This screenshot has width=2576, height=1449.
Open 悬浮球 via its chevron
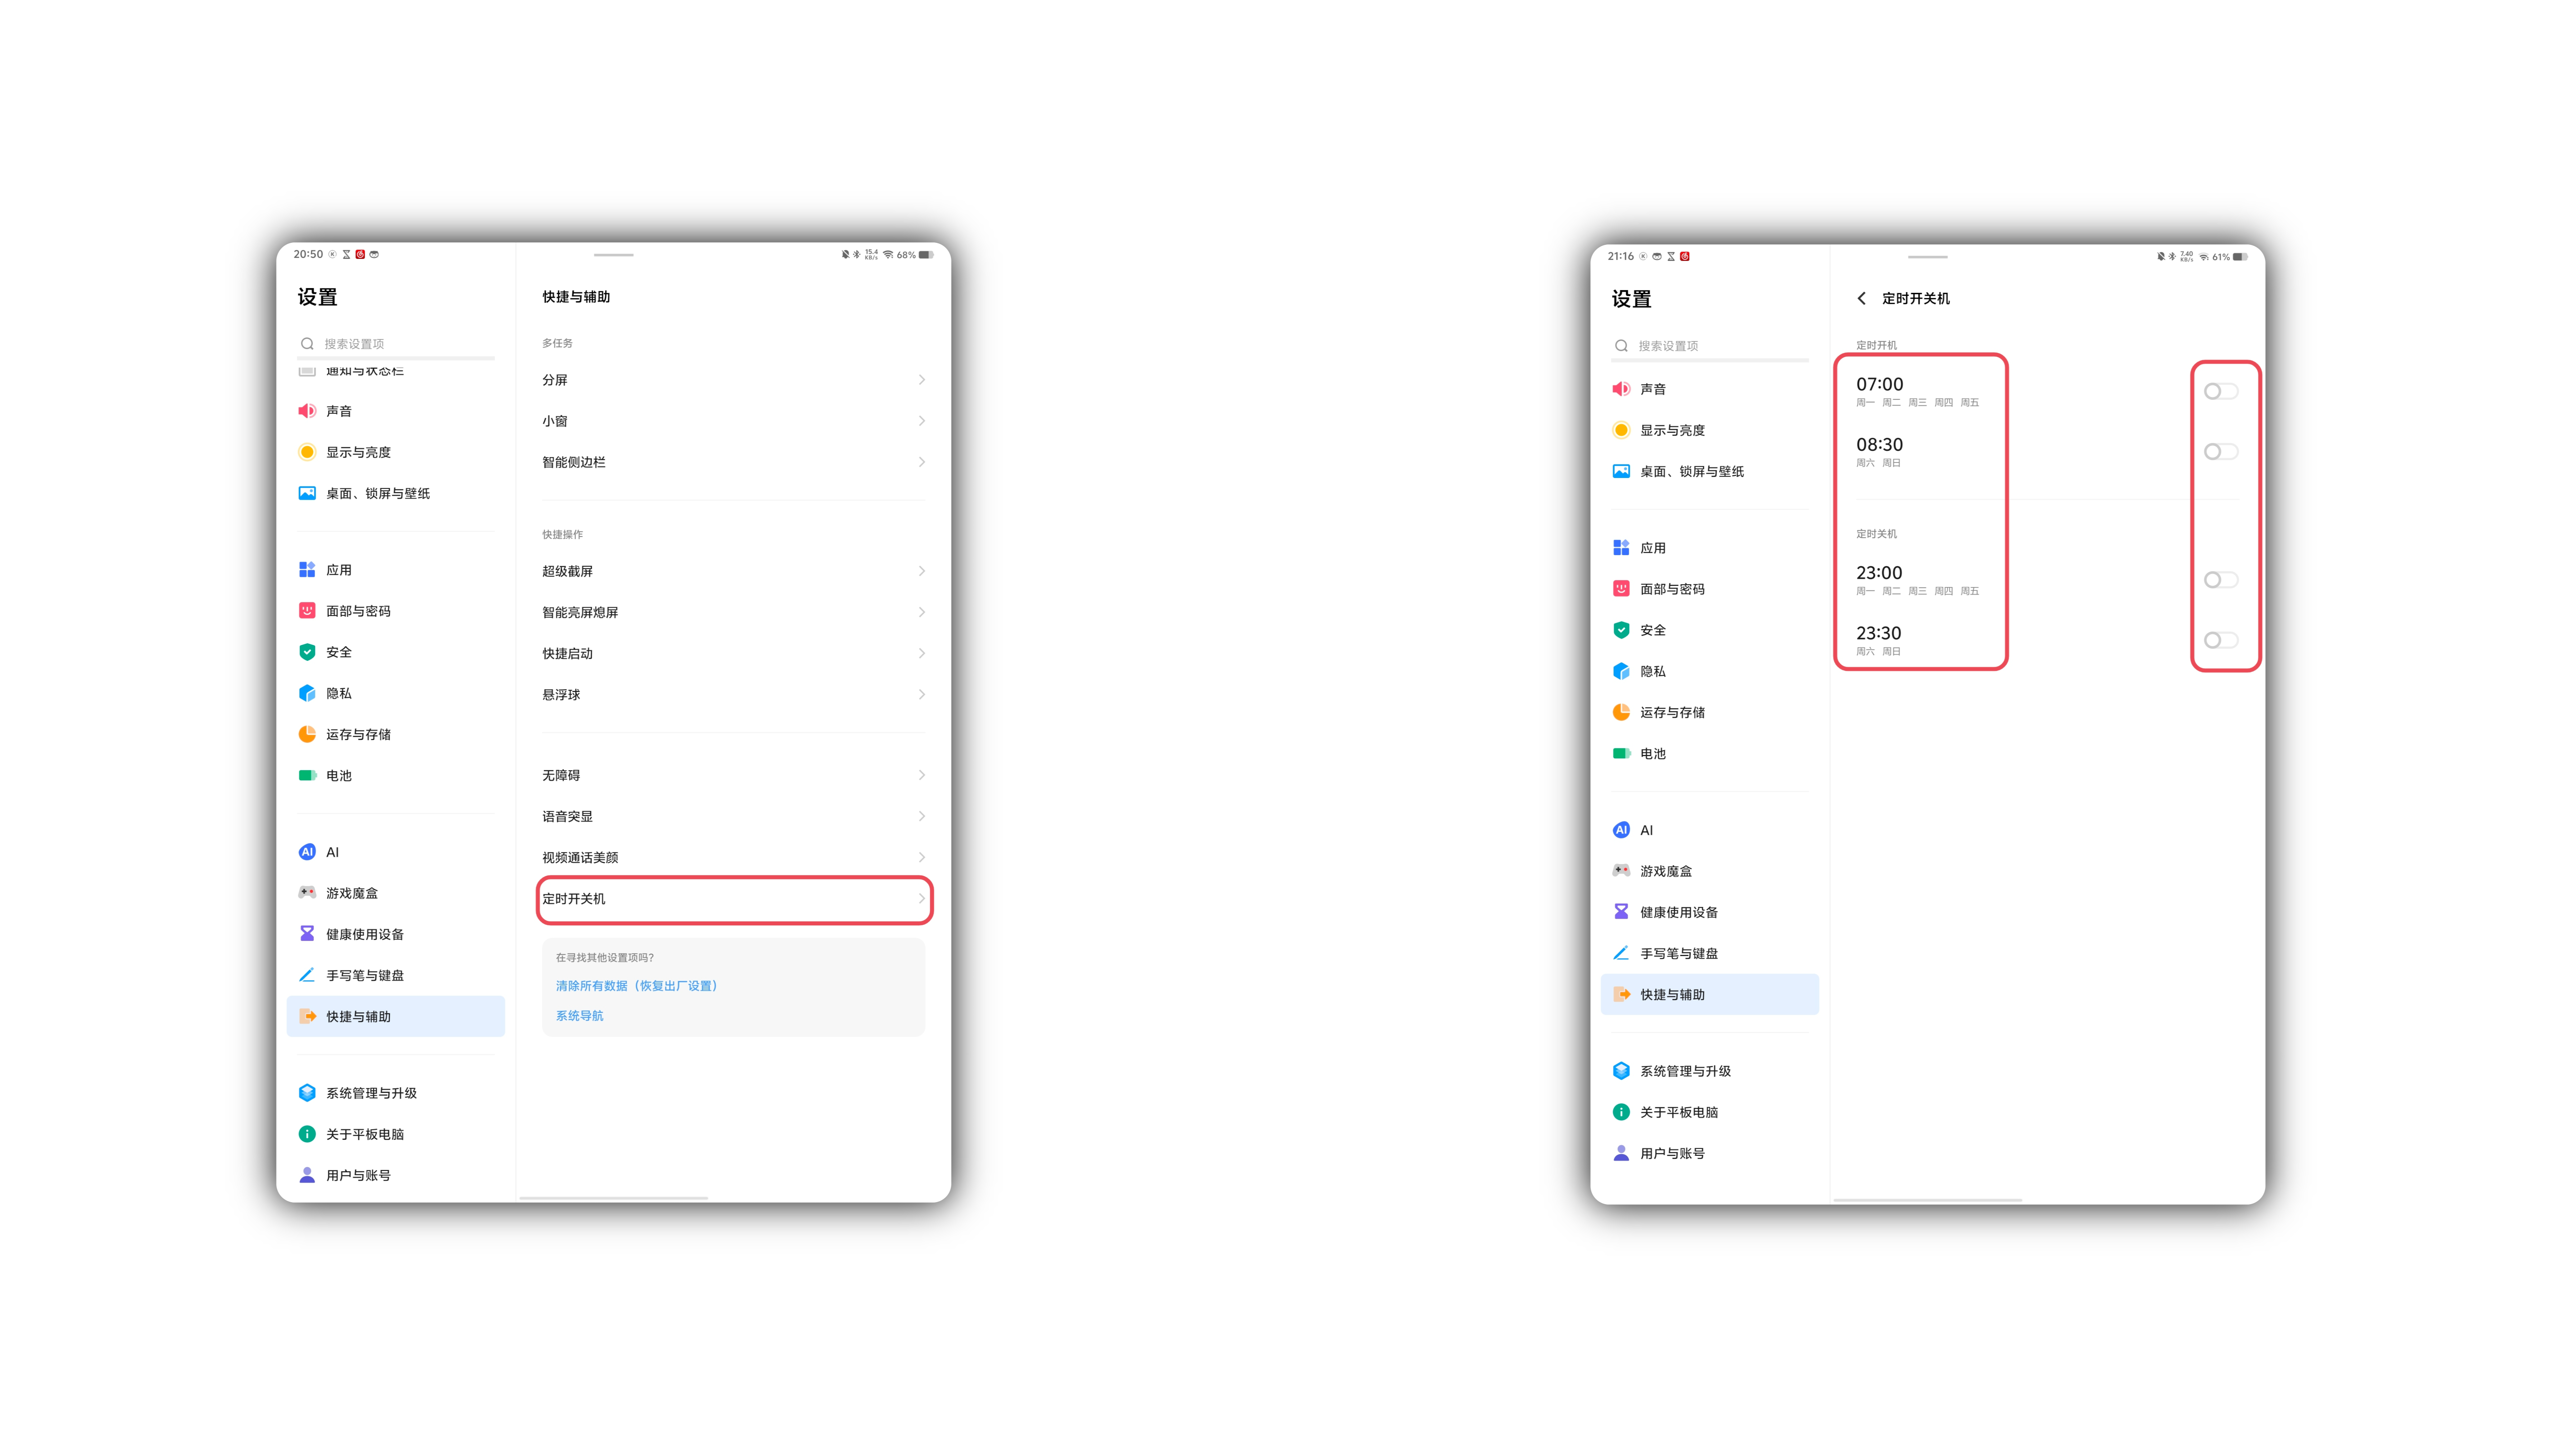[921, 694]
